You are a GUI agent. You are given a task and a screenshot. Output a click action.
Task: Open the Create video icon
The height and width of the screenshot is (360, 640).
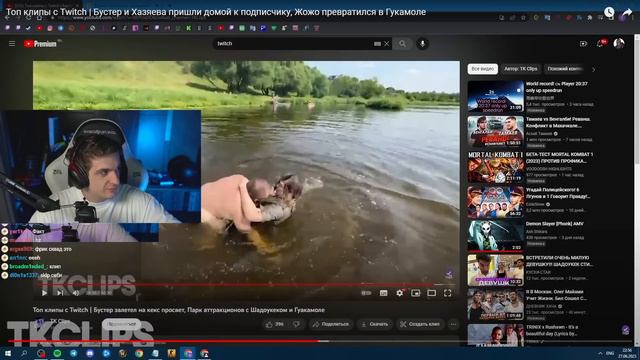(x=583, y=44)
